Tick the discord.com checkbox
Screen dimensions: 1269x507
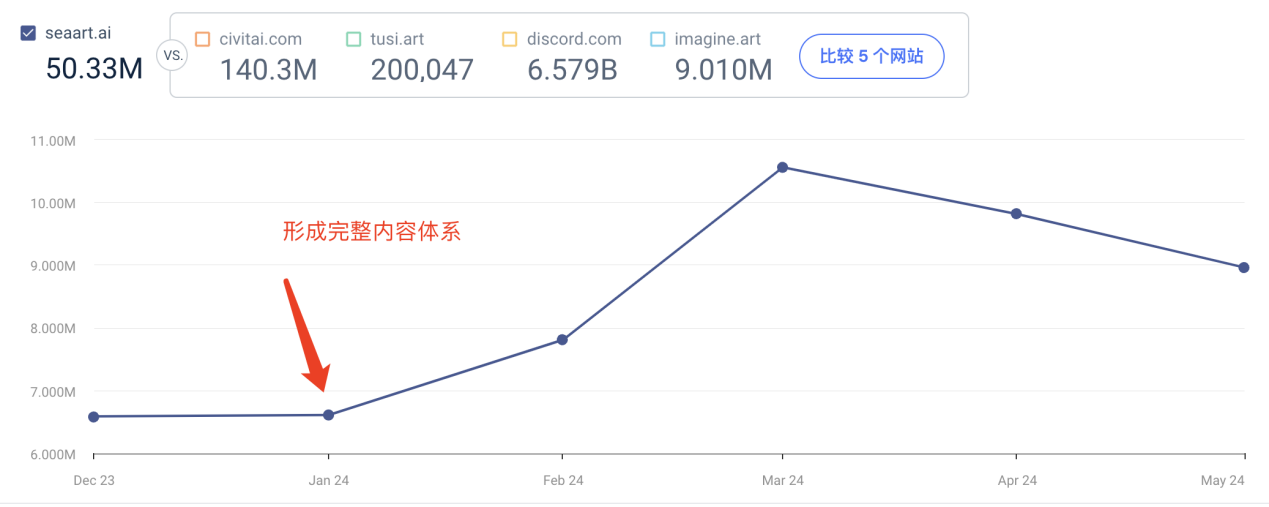tap(509, 39)
